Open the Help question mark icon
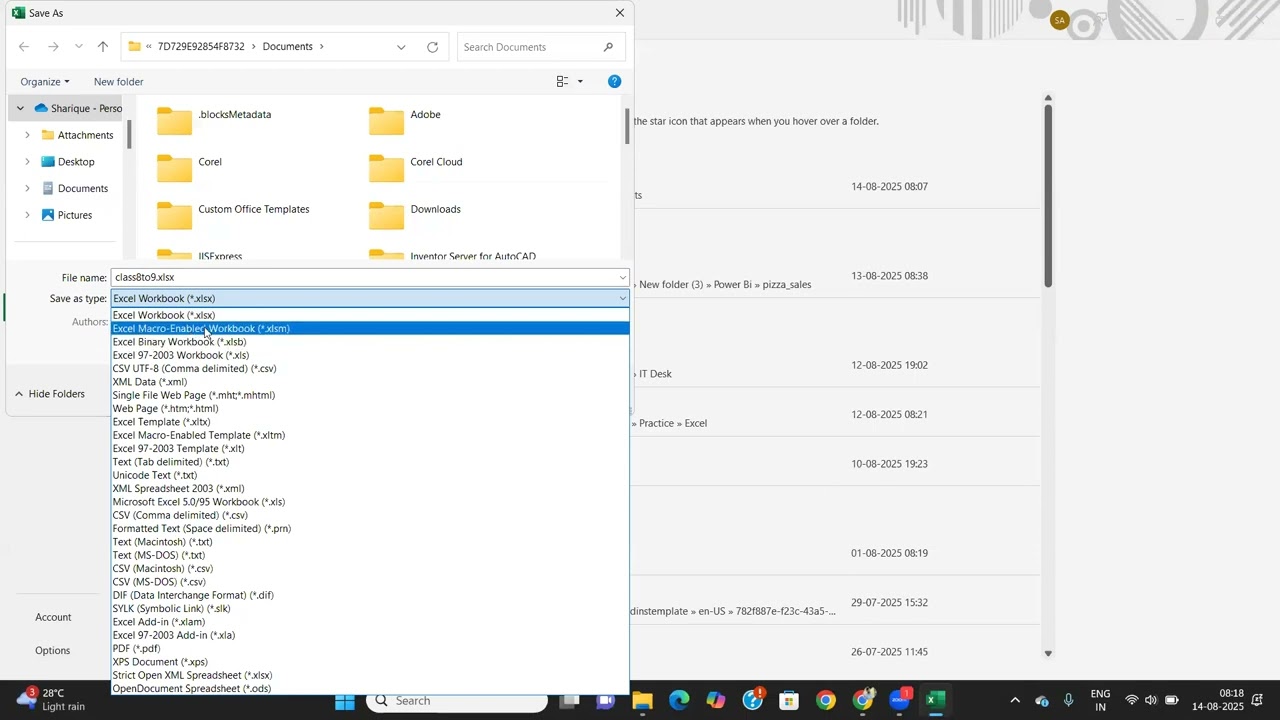This screenshot has height=720, width=1280. [615, 81]
